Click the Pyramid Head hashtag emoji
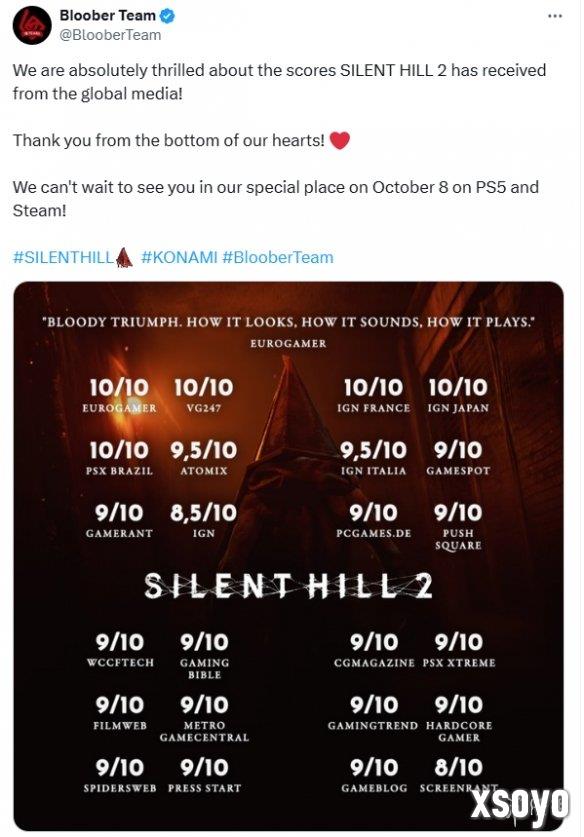 (x=124, y=257)
